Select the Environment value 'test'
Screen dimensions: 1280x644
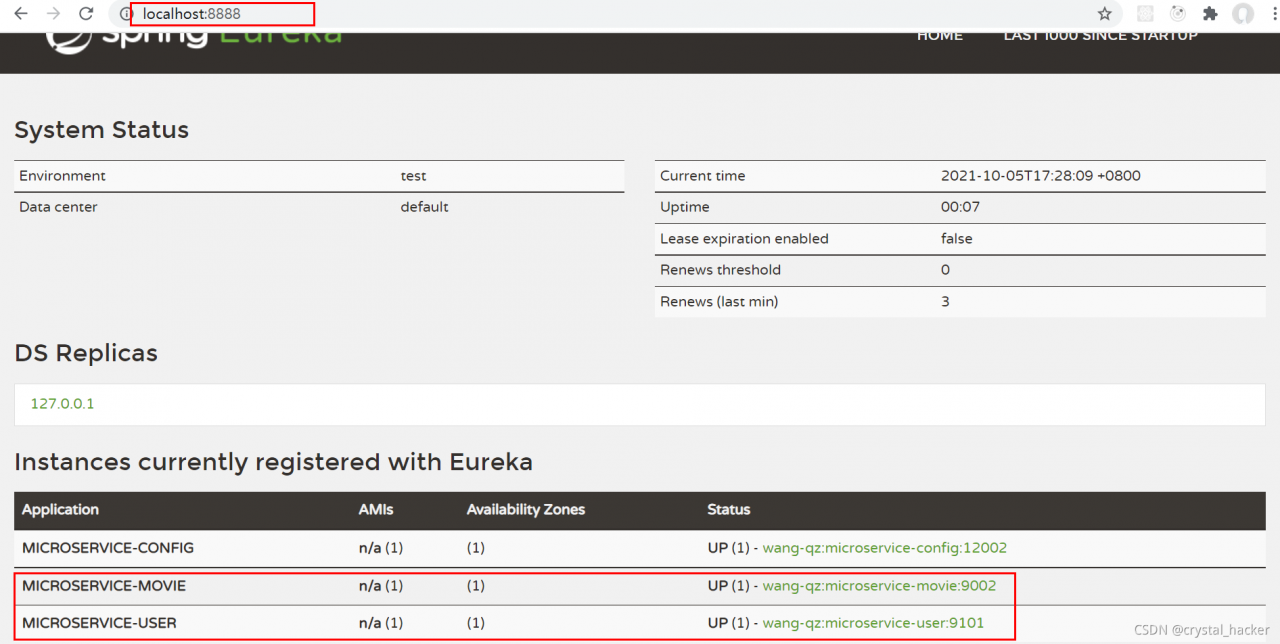[413, 176]
